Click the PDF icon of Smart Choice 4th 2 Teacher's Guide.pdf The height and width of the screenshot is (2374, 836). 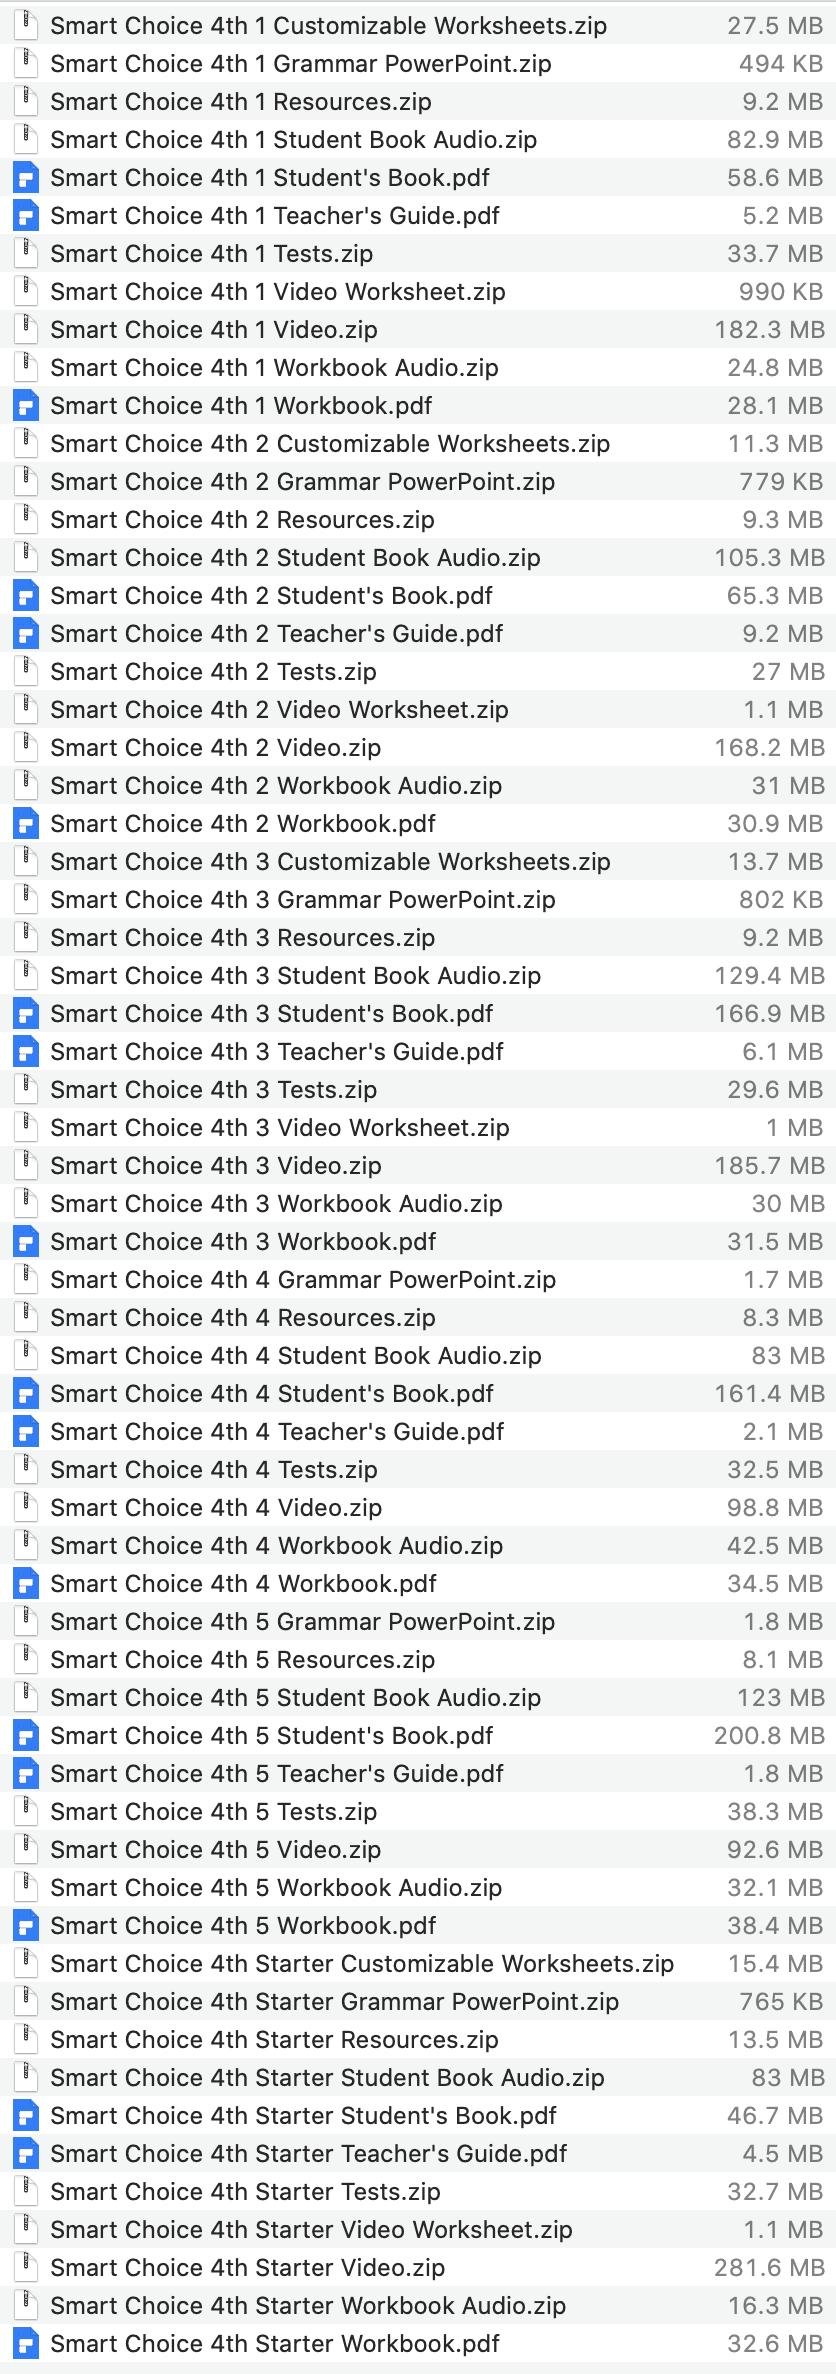(26, 634)
